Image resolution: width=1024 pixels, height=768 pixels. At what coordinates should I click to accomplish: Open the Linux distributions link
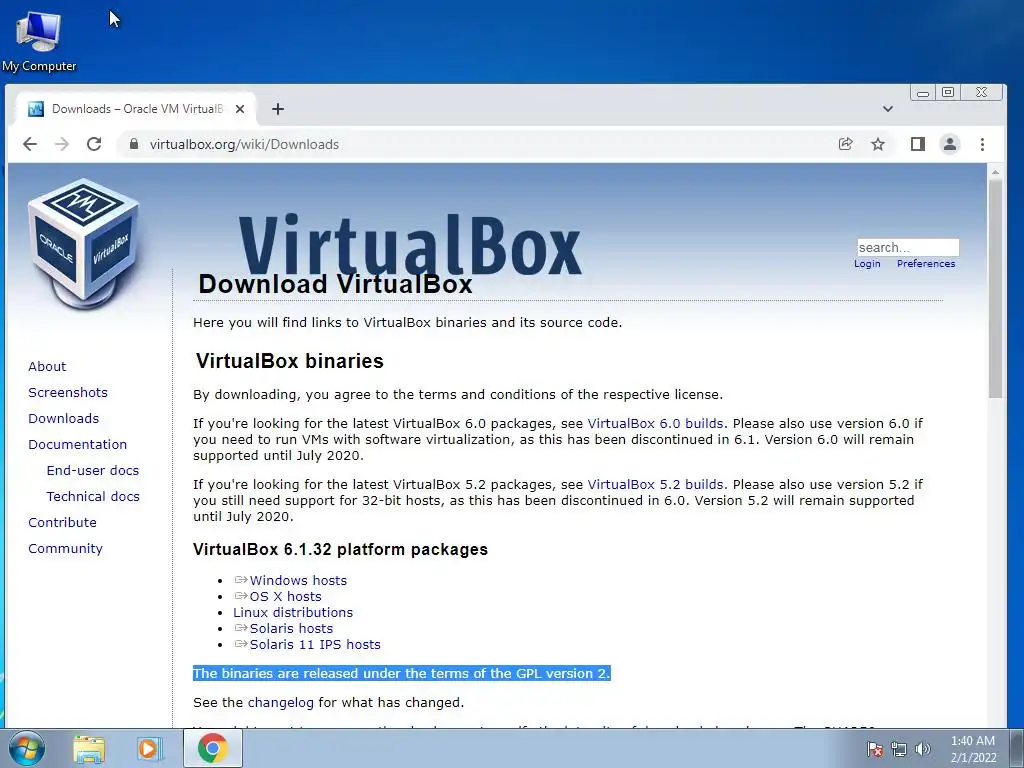[x=293, y=613]
